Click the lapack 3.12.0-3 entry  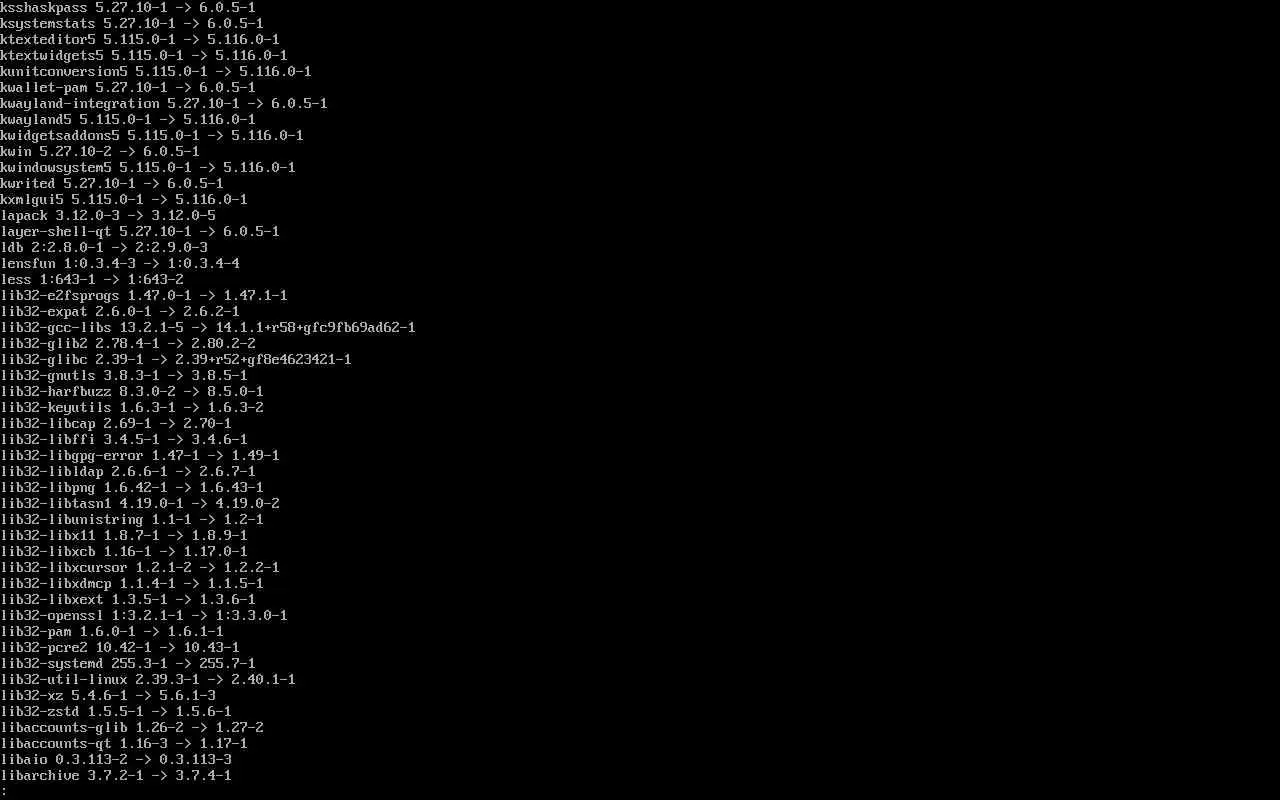[x=108, y=215]
